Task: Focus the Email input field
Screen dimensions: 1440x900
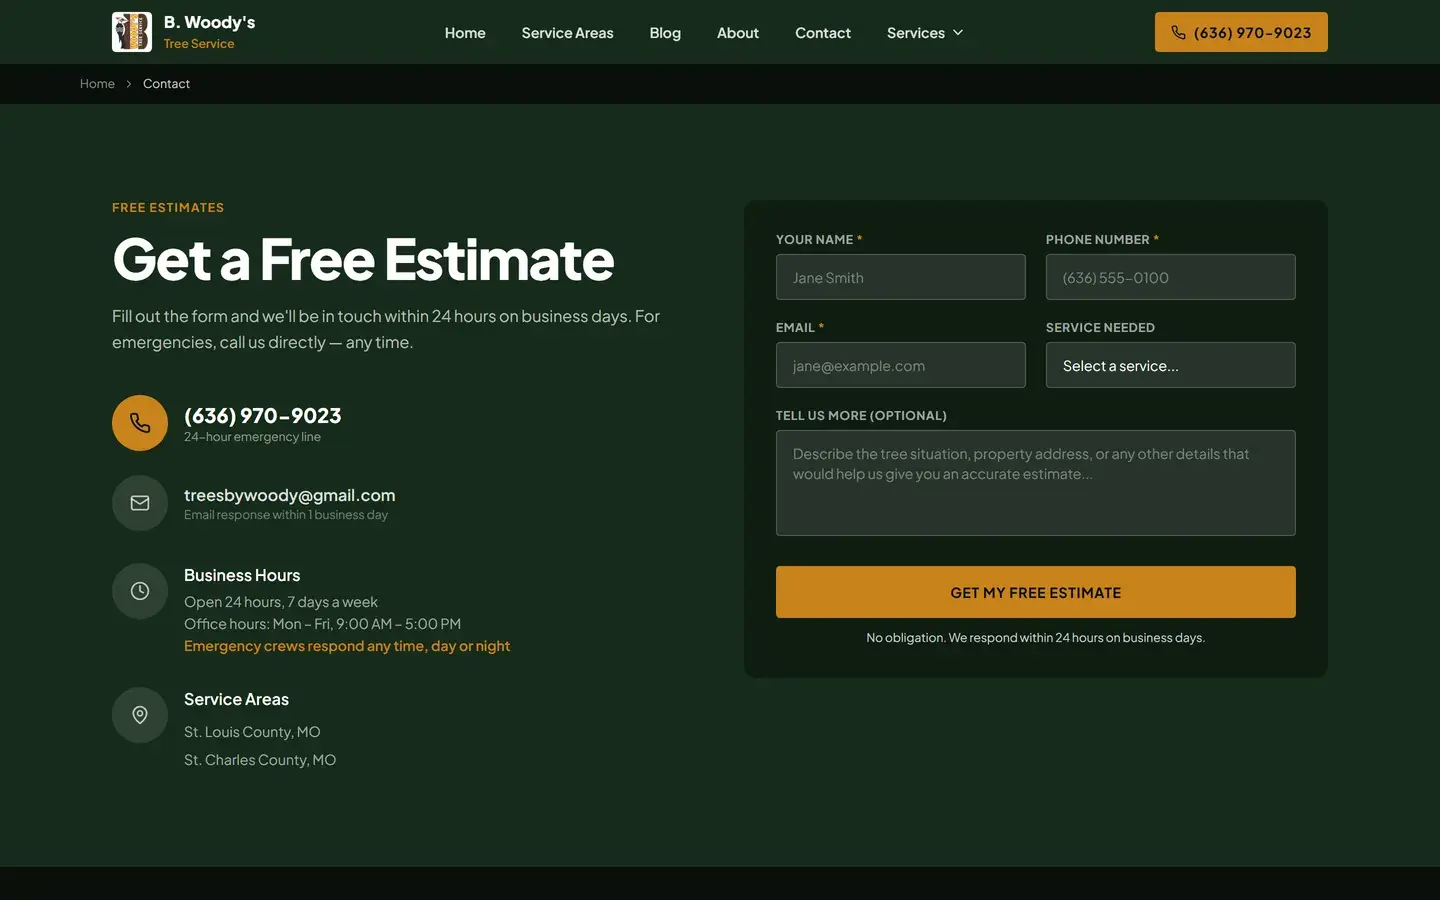Action: [x=901, y=365]
